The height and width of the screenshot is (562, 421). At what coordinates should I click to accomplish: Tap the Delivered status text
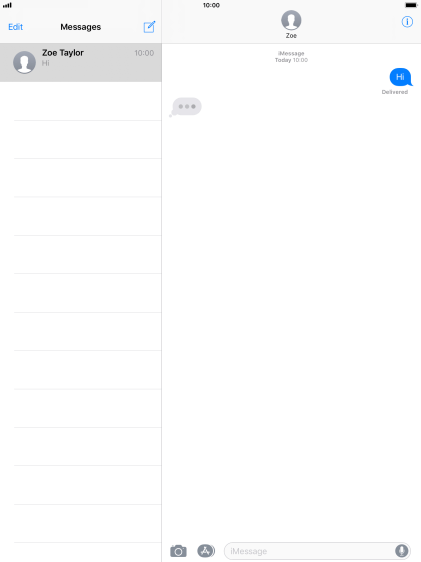pos(394,92)
